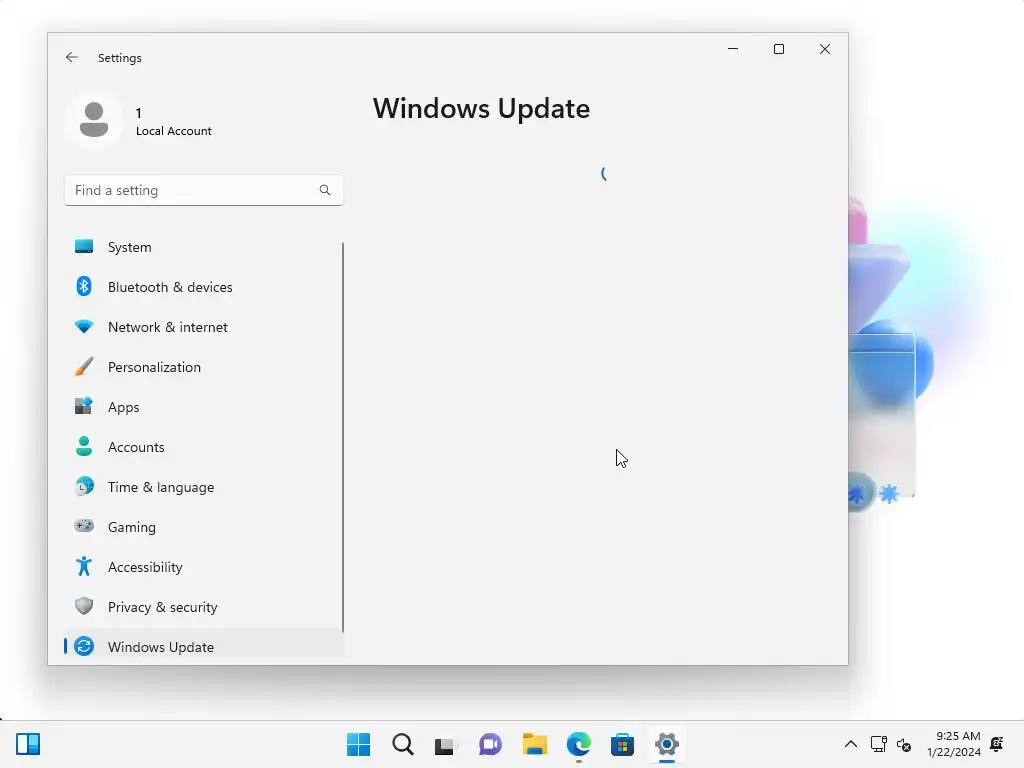Open the notification center bell icon
Image resolution: width=1024 pixels, height=768 pixels.
coord(997,744)
